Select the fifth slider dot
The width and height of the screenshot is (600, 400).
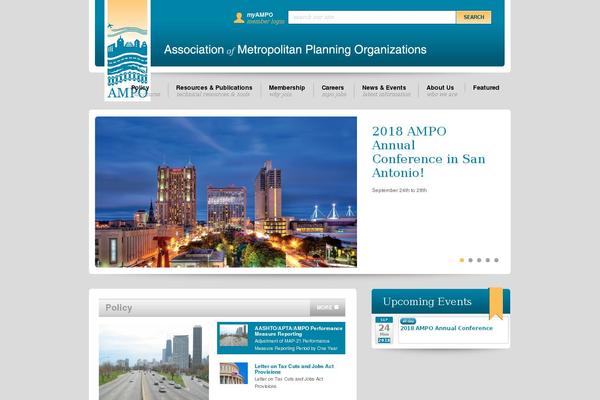point(496,260)
